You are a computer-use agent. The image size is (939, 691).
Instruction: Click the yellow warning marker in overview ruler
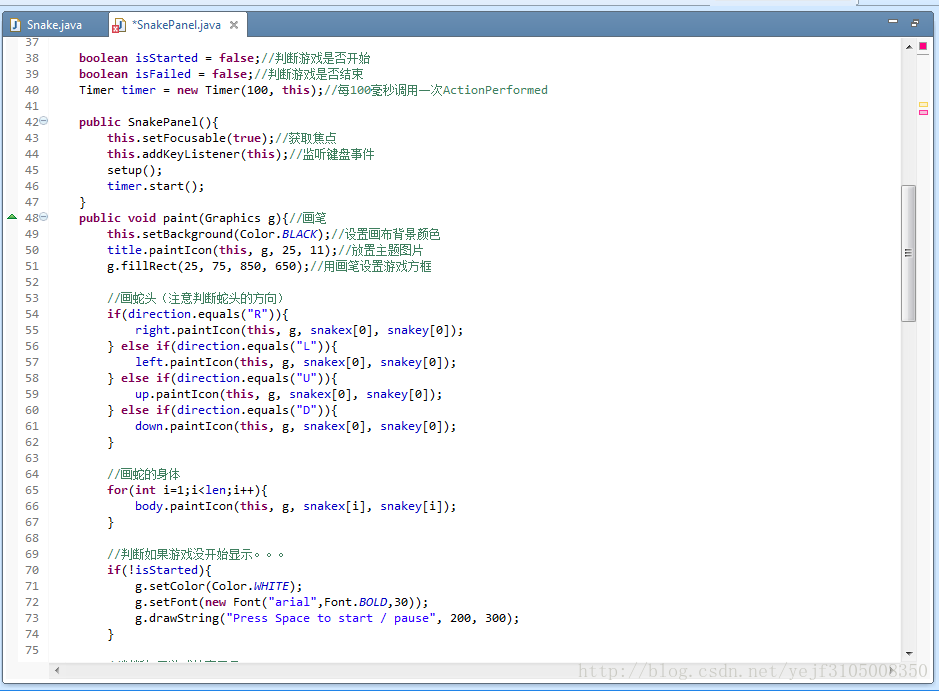[923, 105]
